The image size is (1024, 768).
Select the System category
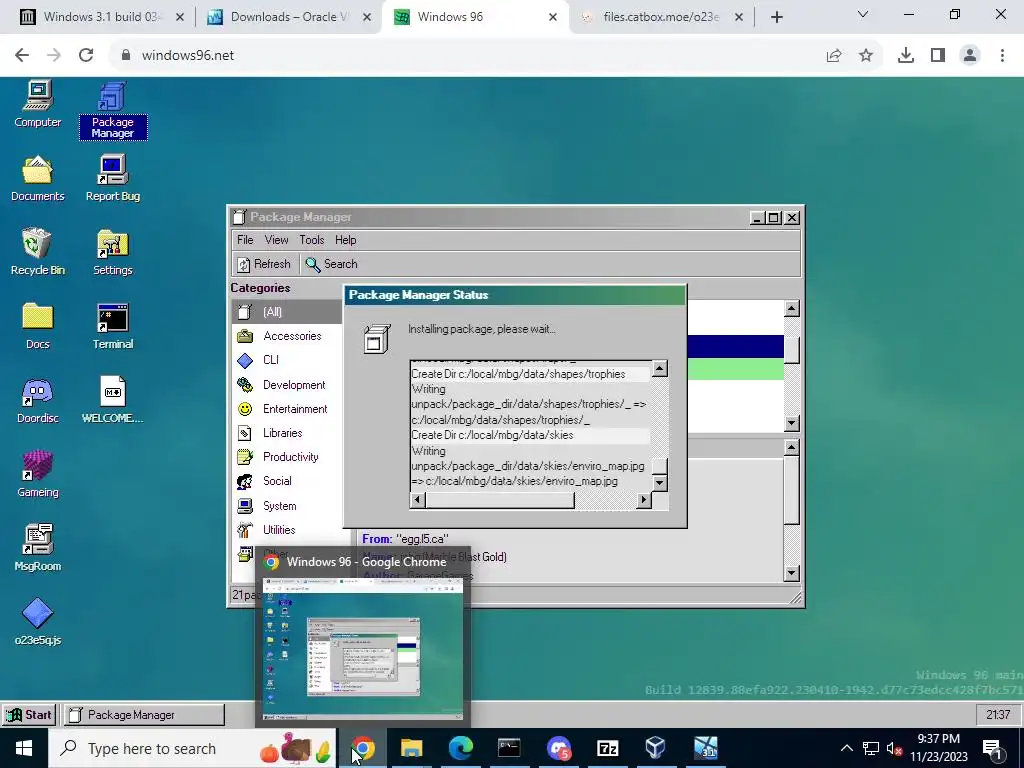click(x=286, y=505)
